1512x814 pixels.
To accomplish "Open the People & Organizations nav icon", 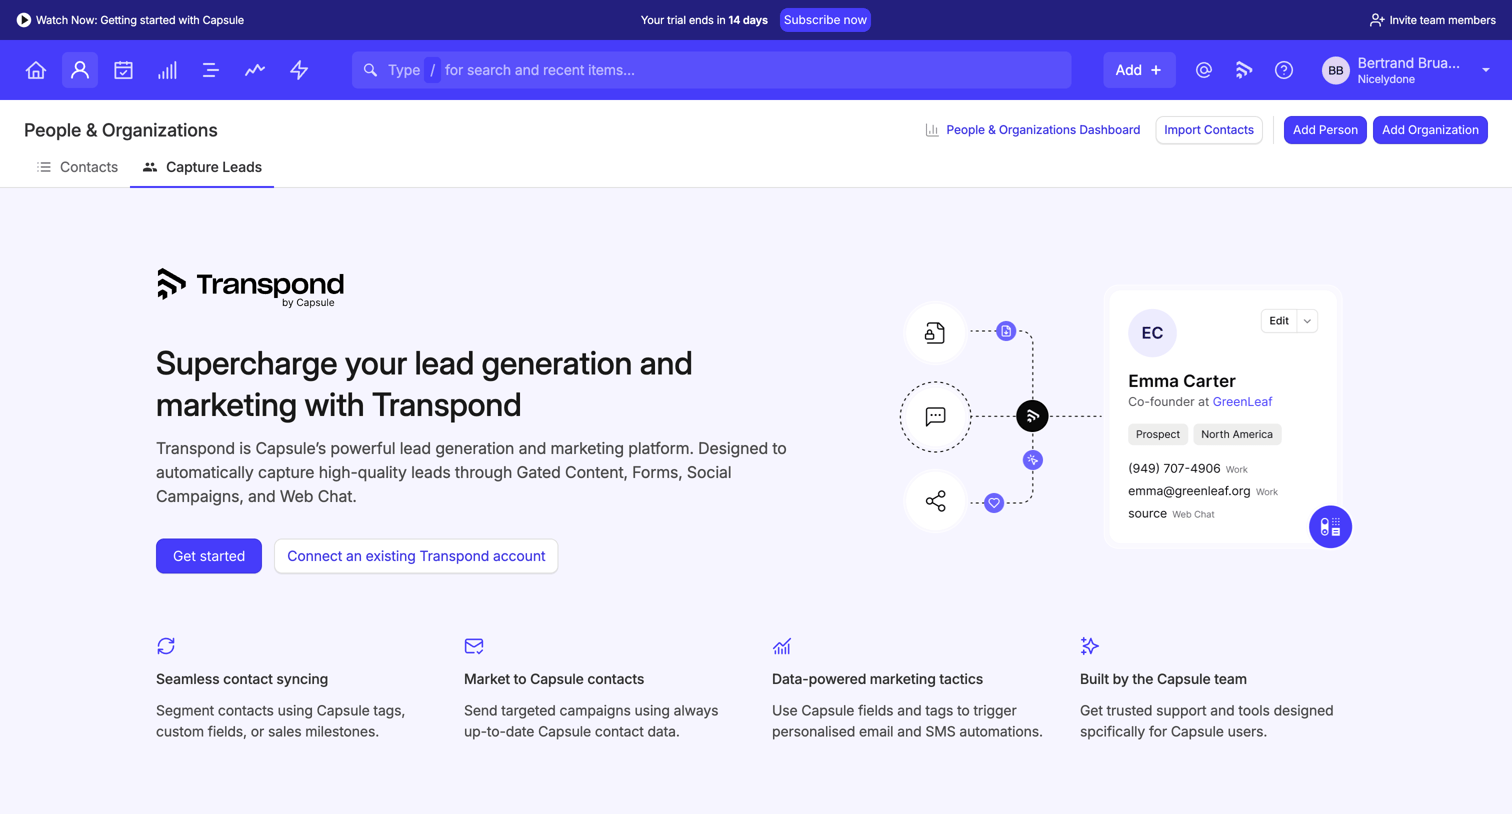I will pos(80,70).
